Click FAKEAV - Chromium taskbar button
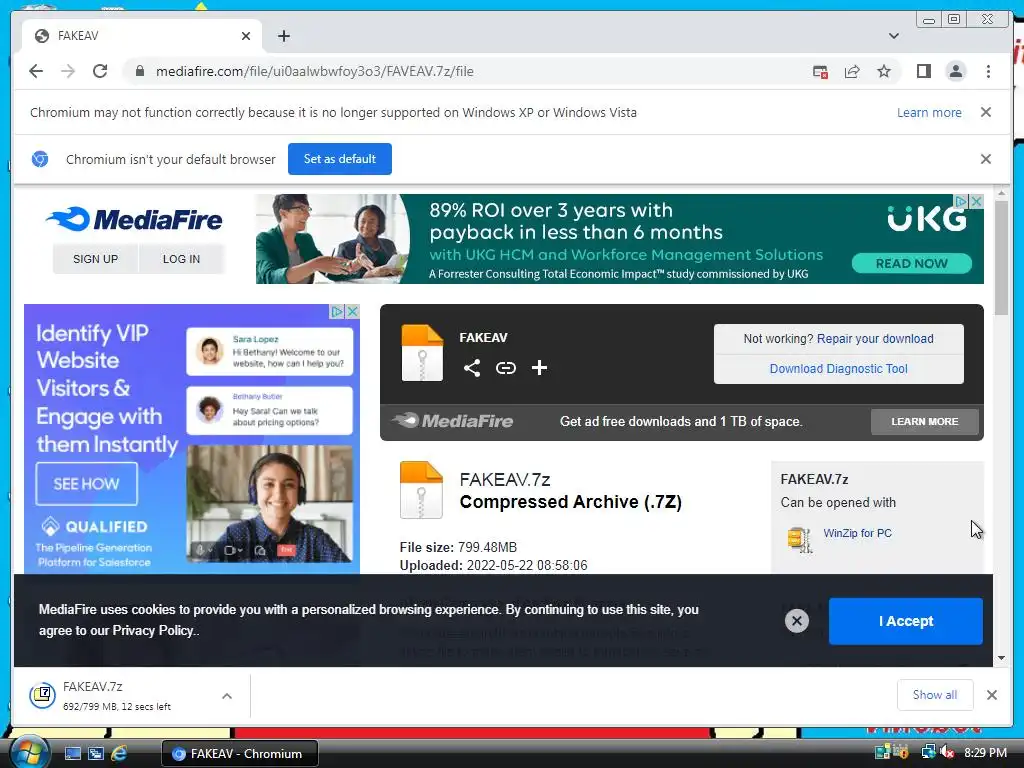1024x768 pixels. point(240,754)
